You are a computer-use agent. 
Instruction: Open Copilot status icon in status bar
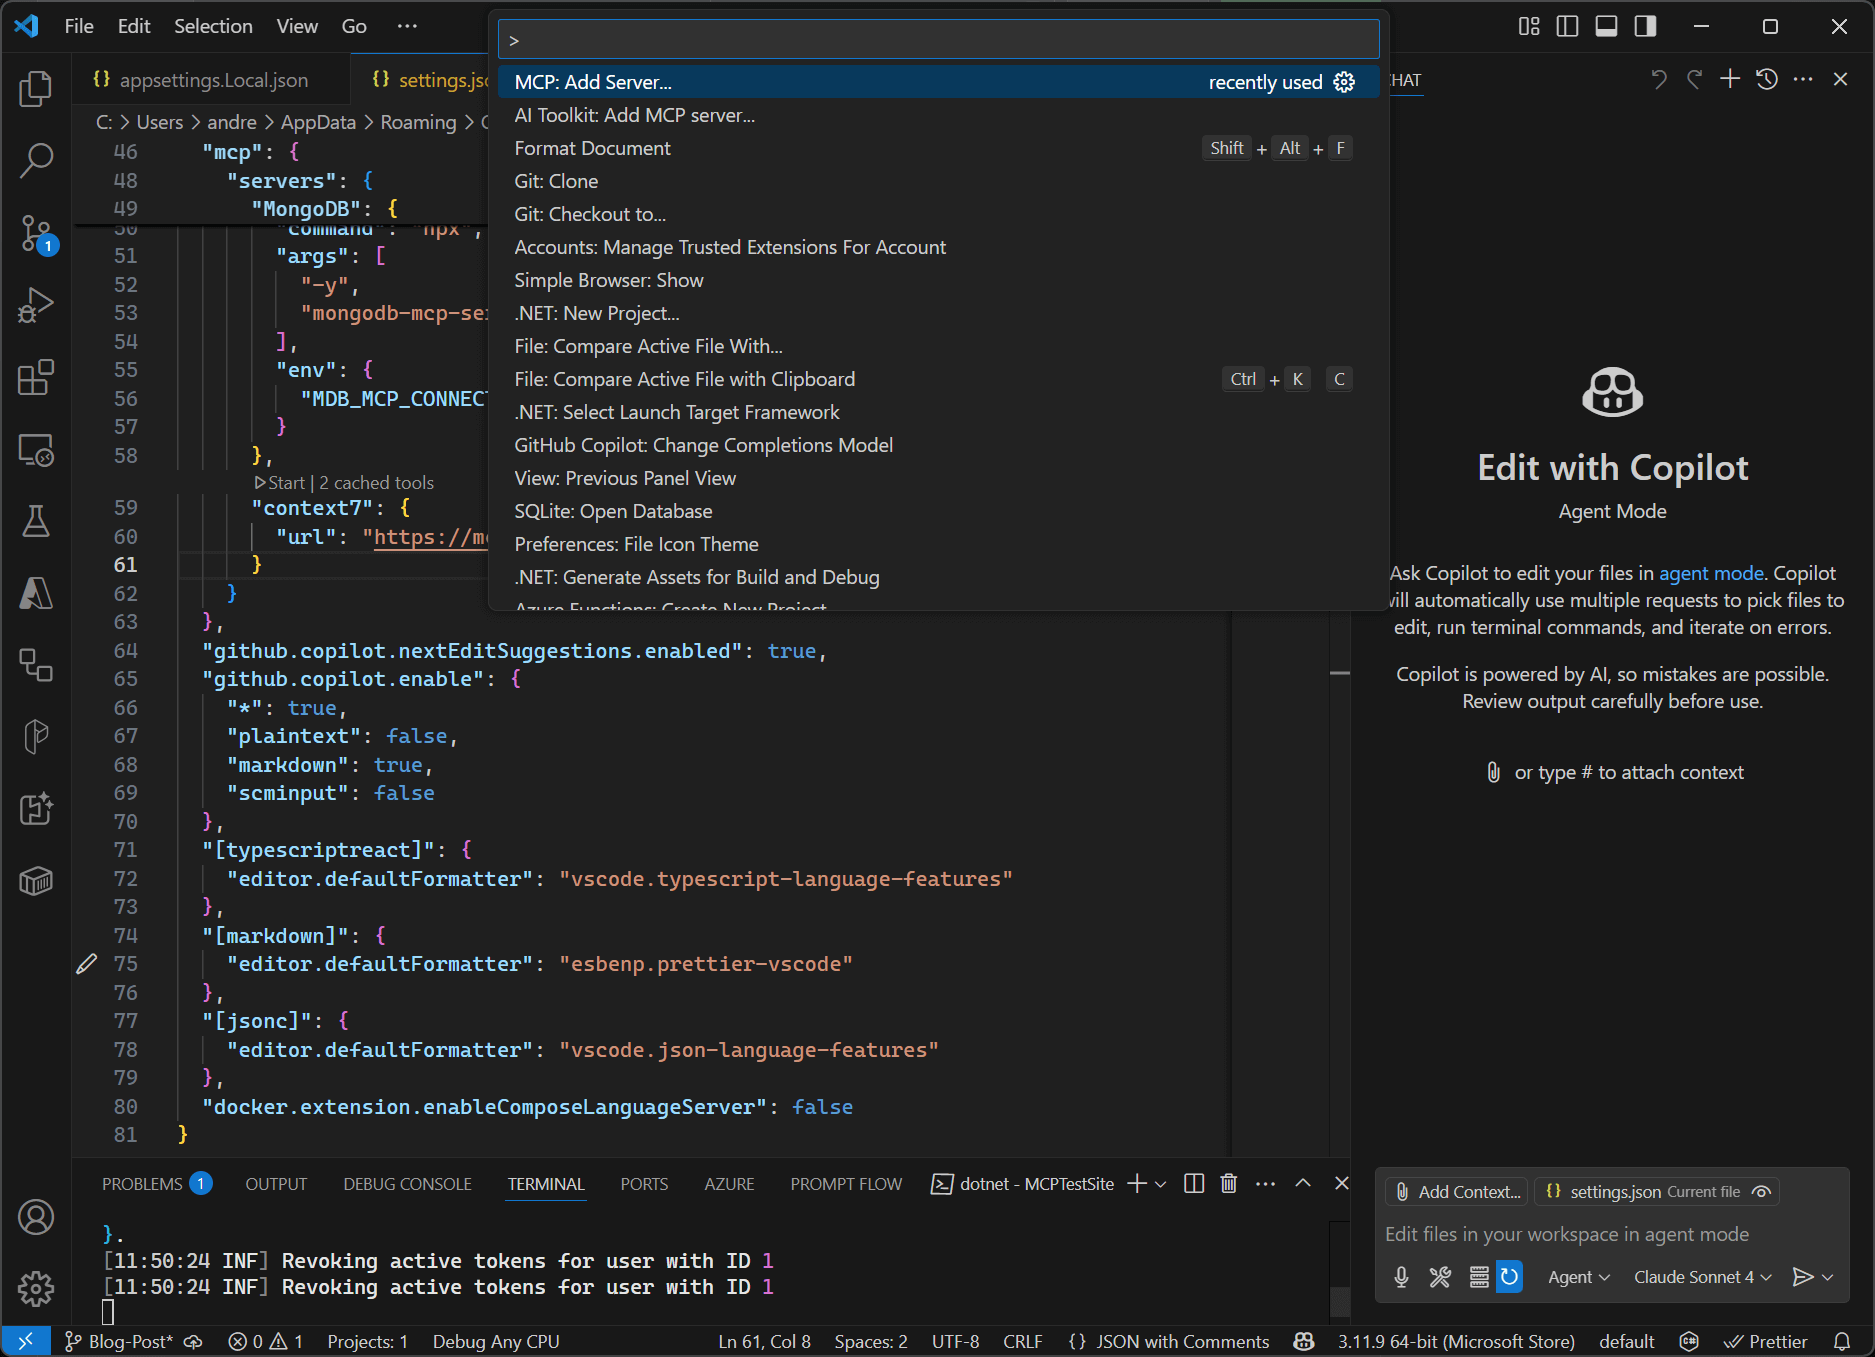(1303, 1341)
